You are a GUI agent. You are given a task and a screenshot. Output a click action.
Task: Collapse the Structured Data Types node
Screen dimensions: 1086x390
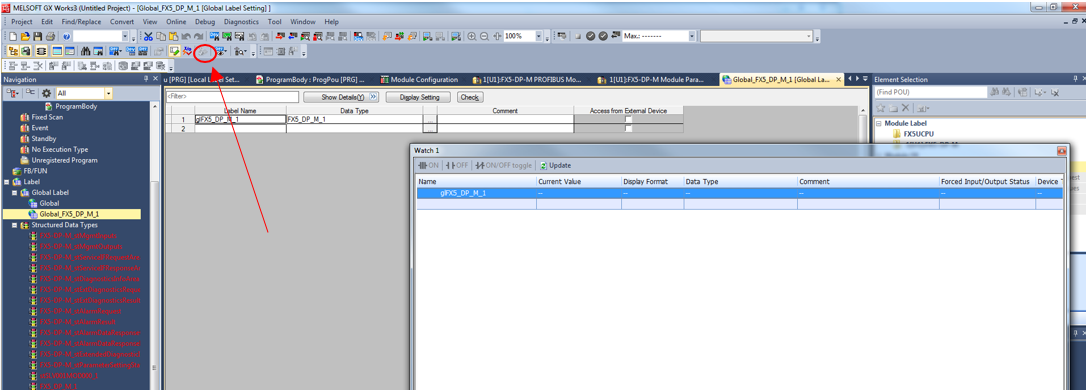point(15,225)
